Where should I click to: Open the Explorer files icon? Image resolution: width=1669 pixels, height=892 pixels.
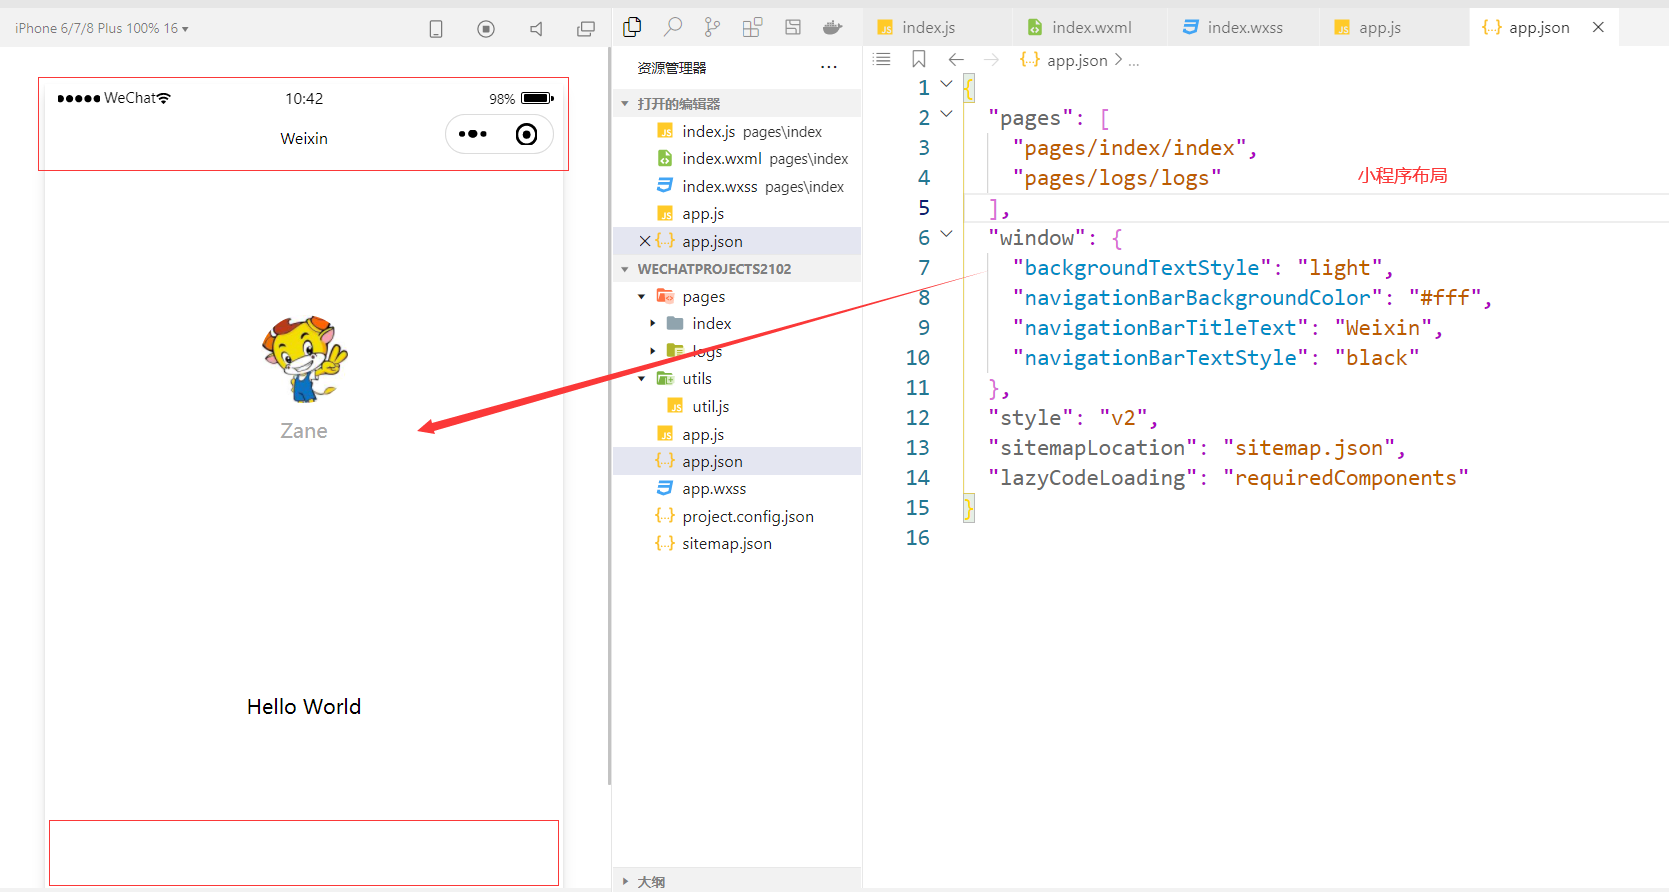point(632,28)
